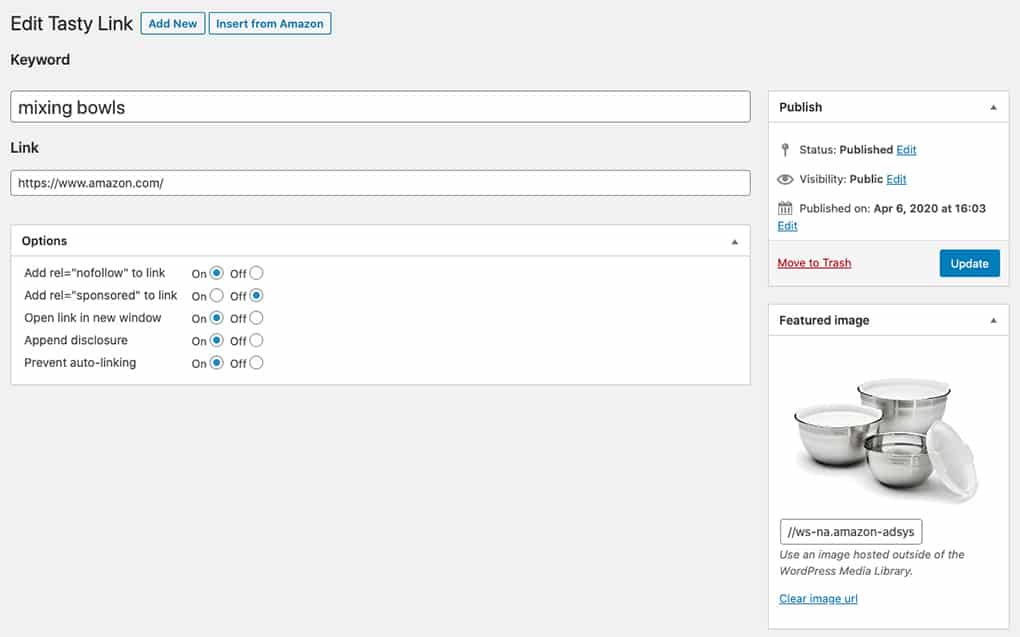Click Clear image url link
Screen dimensions: 1020x637
tap(818, 599)
